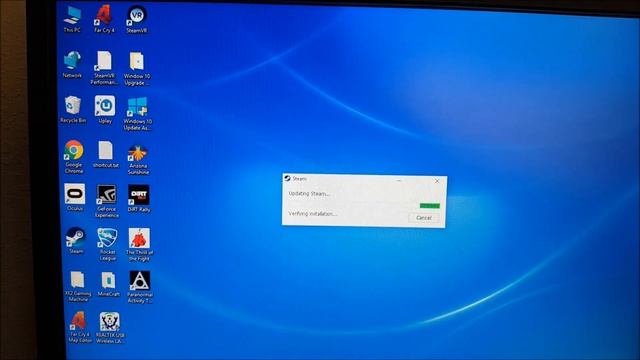Select the DiRT Rally shortcut
640x360 pixels.
tap(139, 198)
